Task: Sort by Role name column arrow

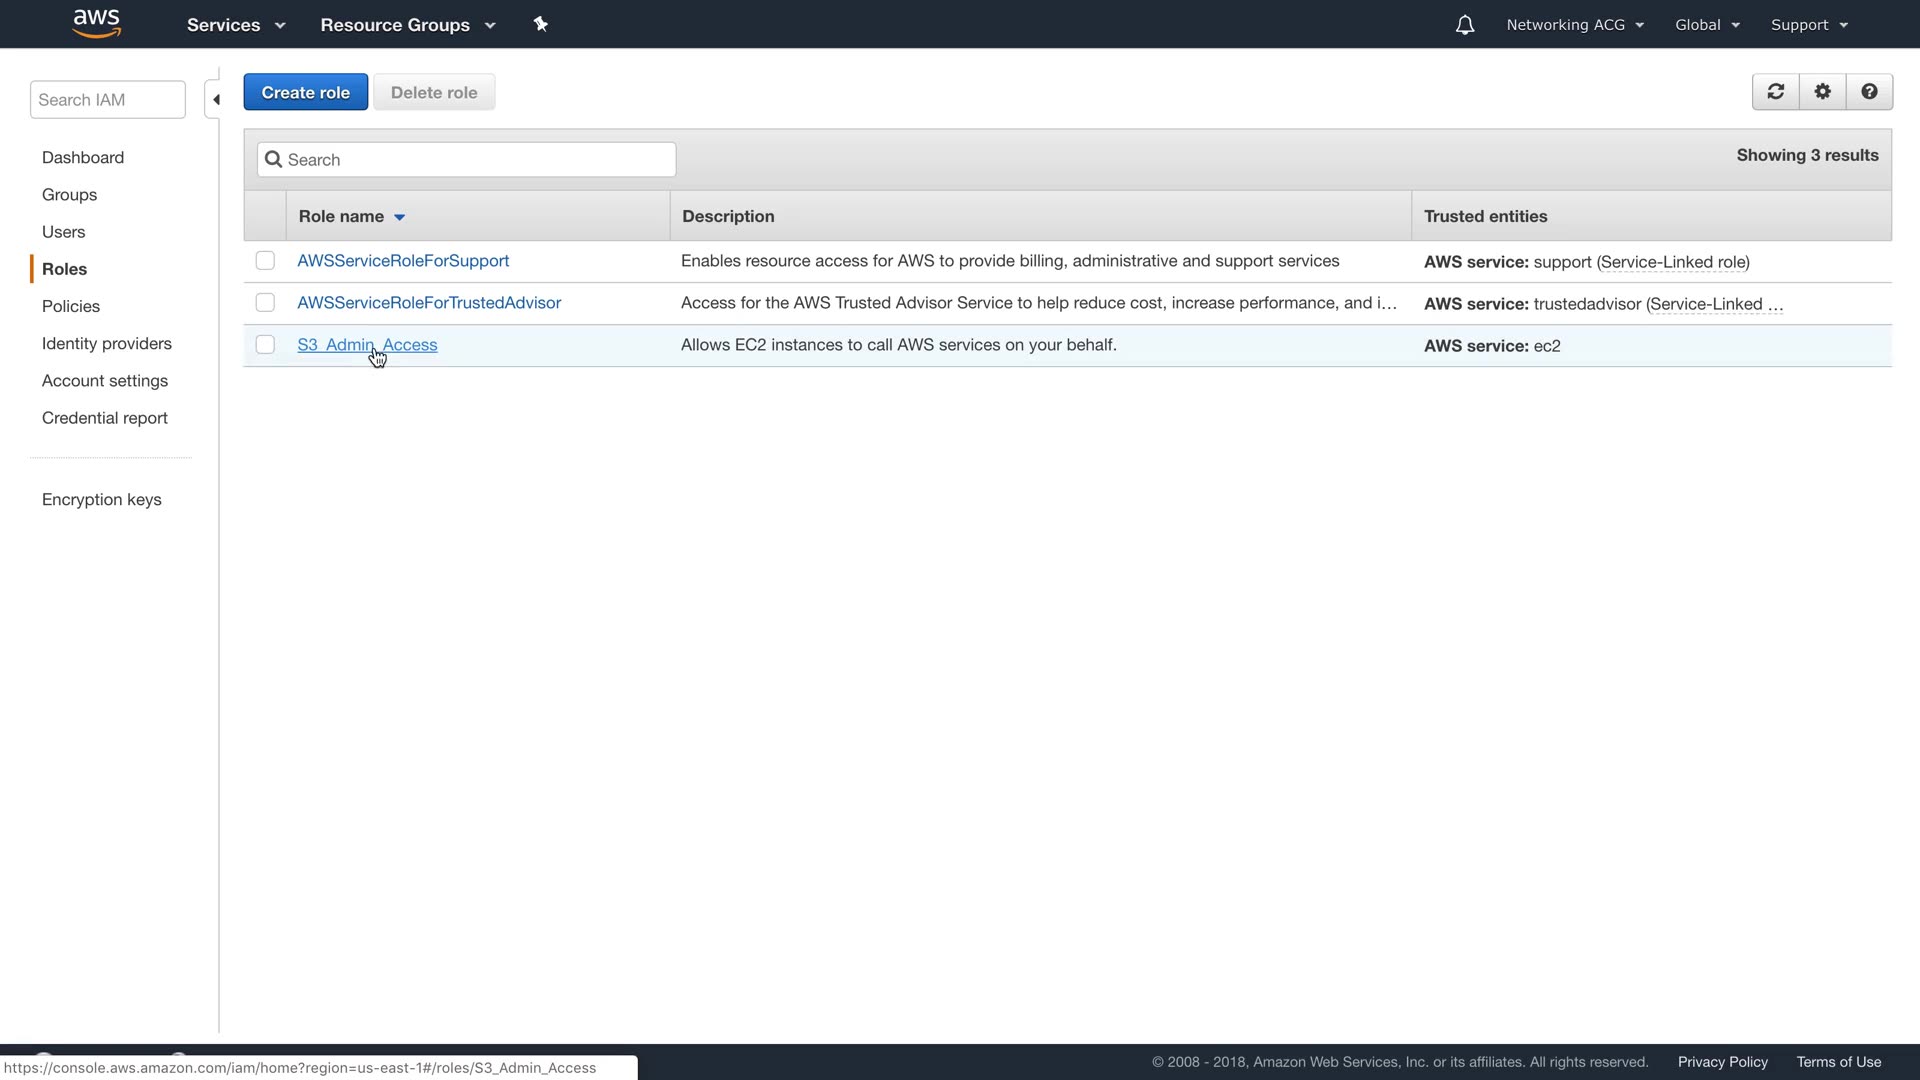Action: (x=399, y=217)
